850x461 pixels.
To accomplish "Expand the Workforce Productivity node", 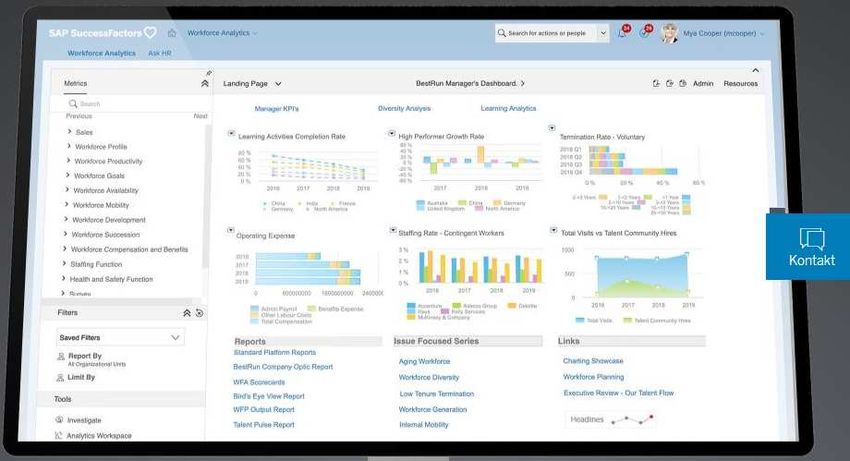I will tap(68, 161).
